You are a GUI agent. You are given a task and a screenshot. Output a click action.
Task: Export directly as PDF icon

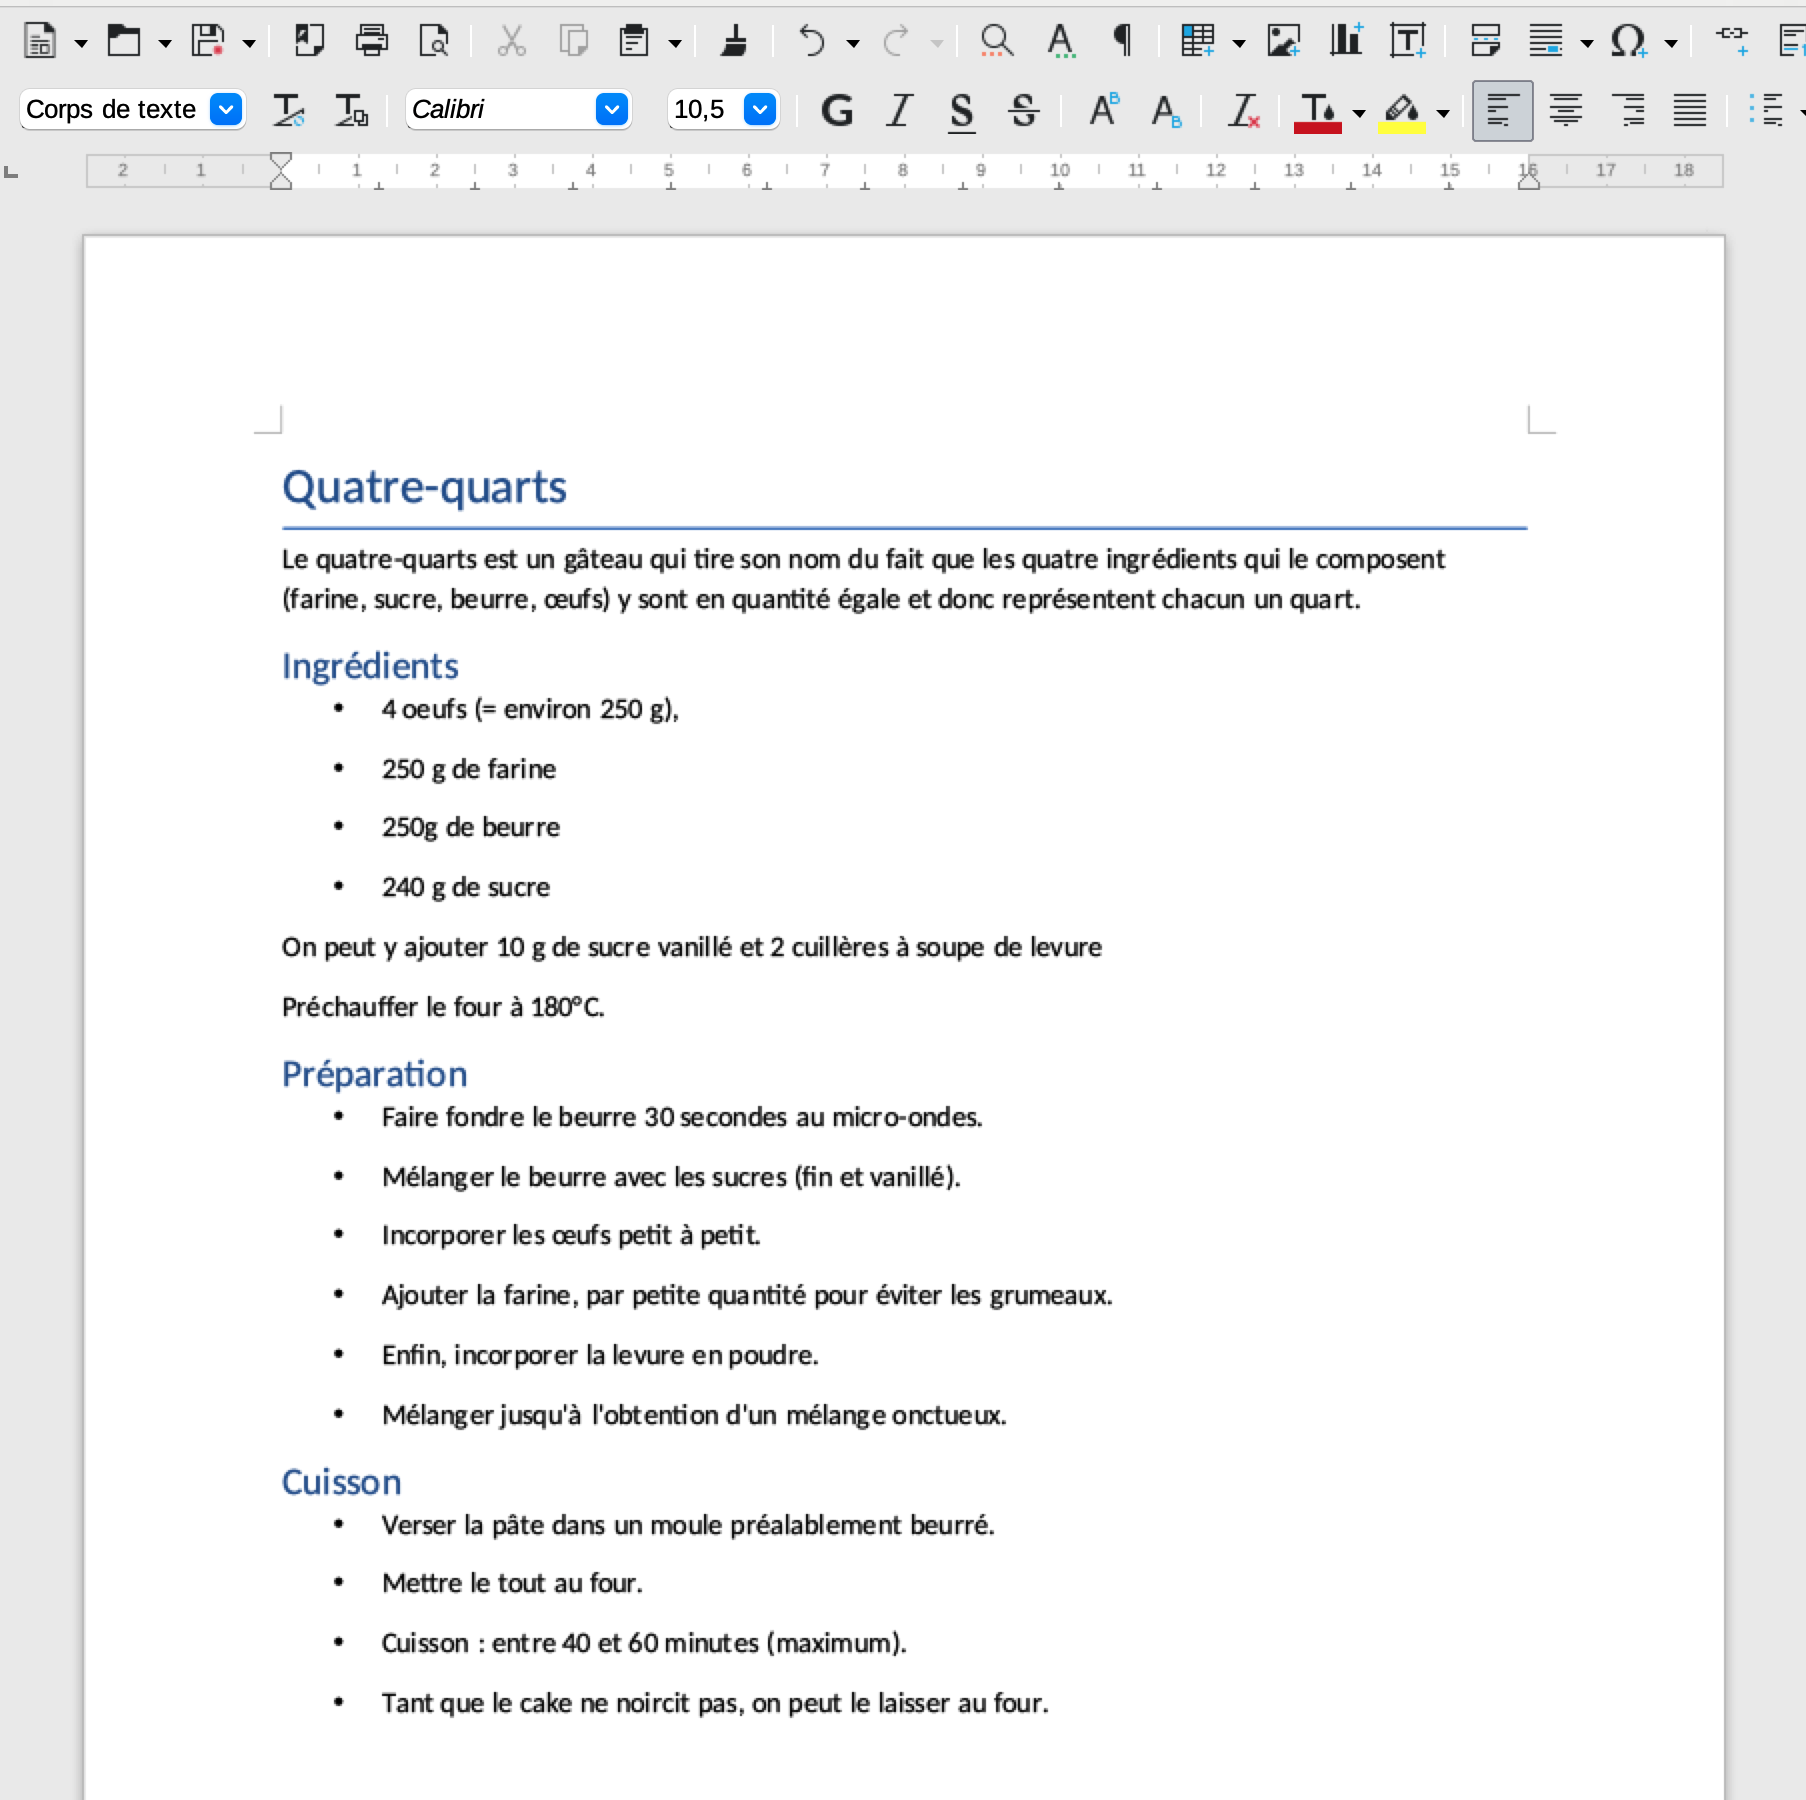(x=309, y=41)
